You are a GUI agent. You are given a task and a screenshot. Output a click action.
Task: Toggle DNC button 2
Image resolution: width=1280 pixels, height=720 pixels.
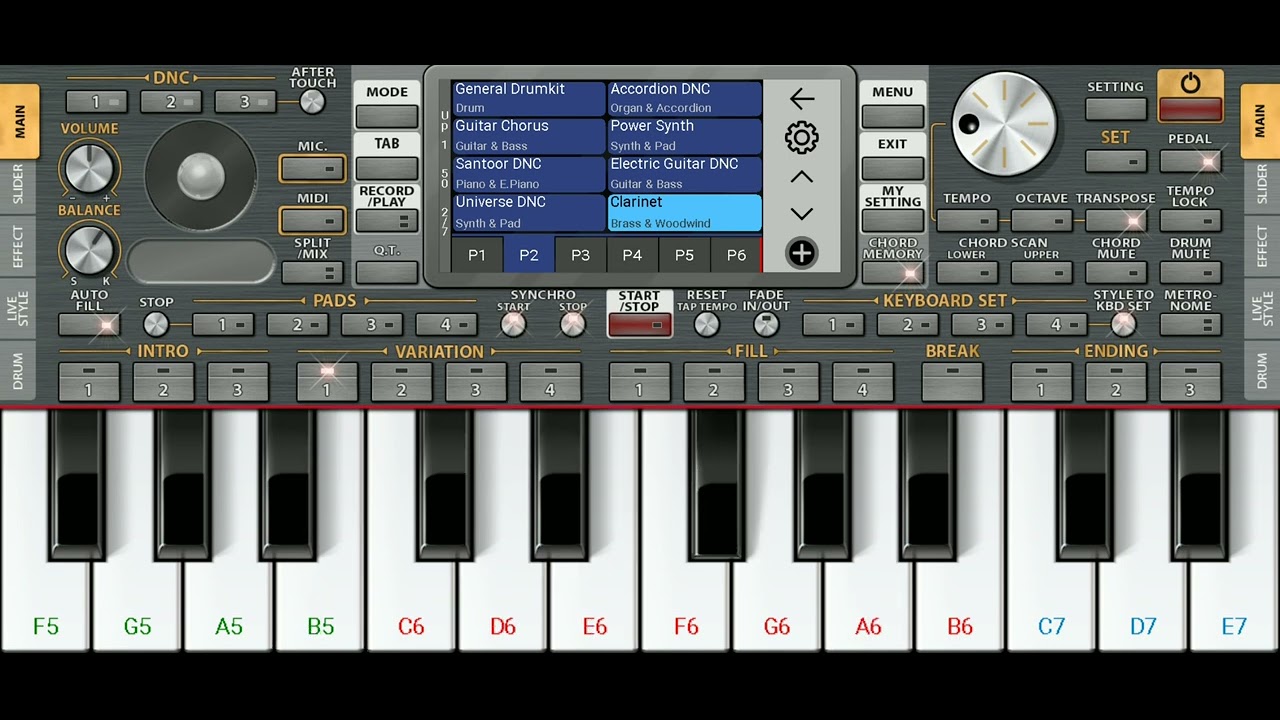[x=171, y=102]
